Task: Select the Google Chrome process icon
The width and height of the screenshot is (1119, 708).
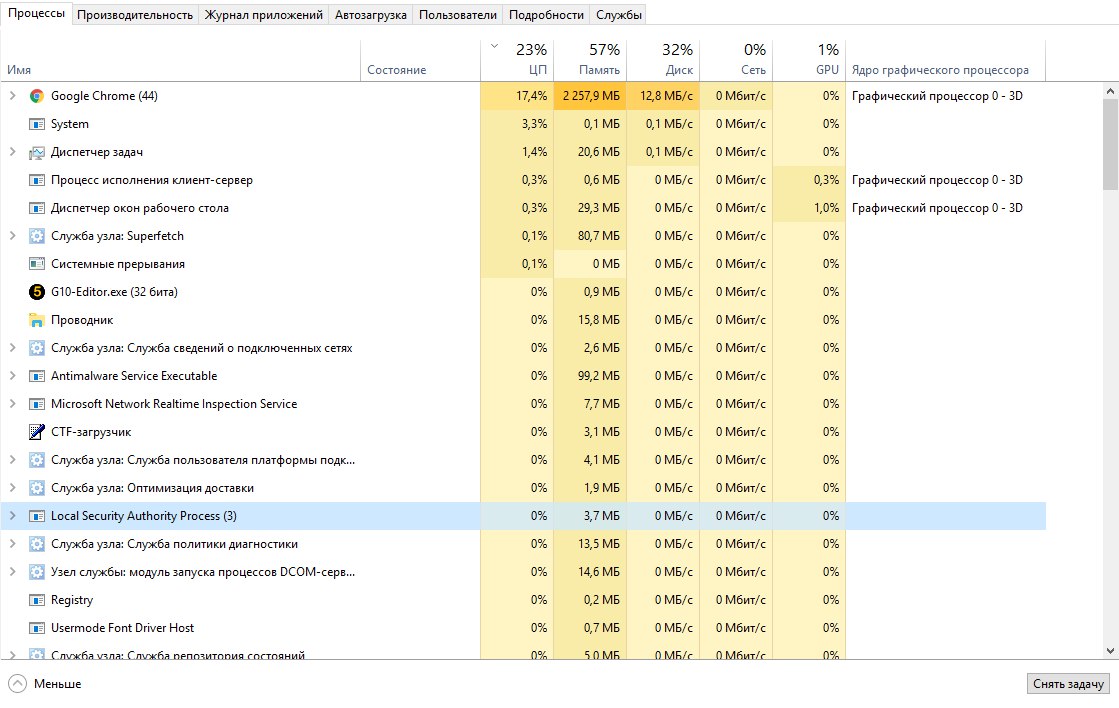Action: tap(36, 96)
